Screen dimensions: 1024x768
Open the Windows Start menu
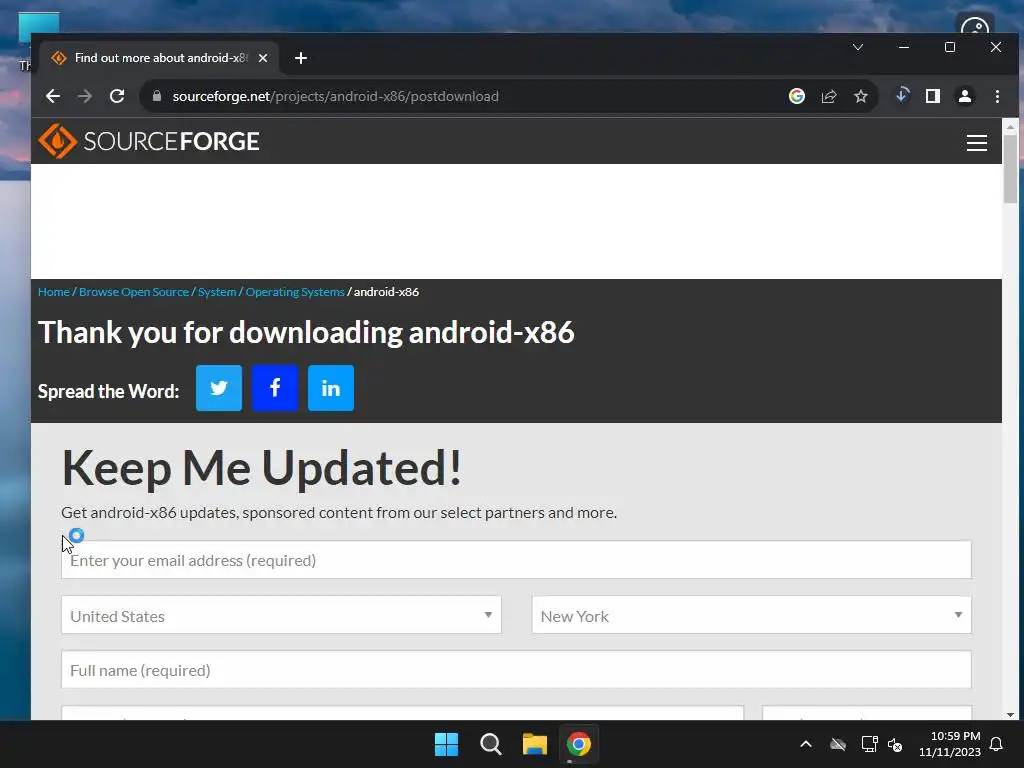(447, 744)
